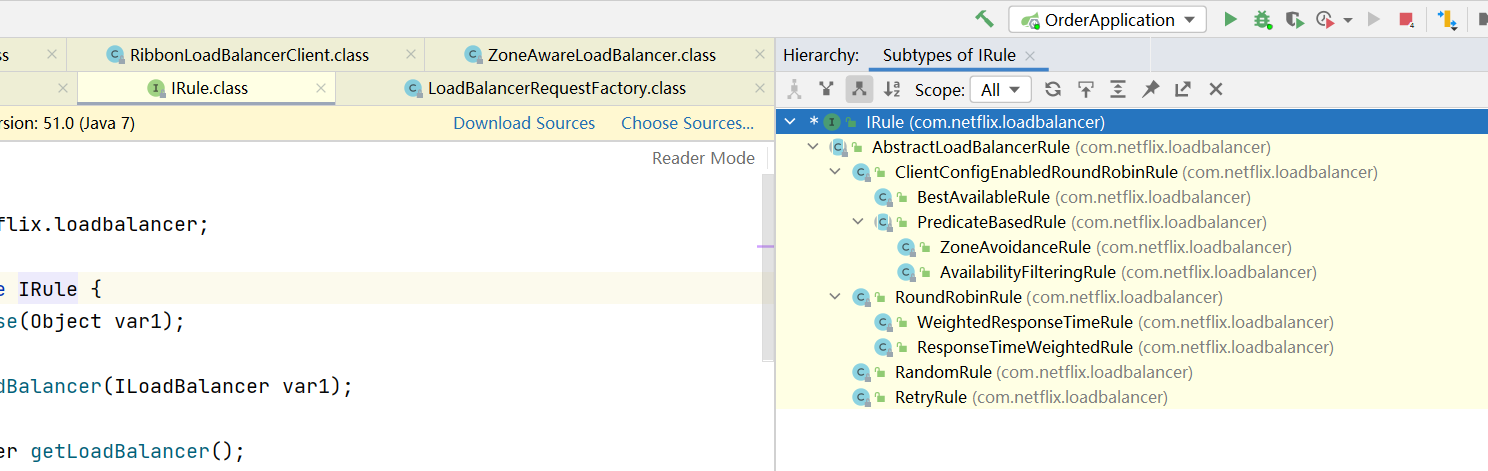Debug OrderApplication using the bug icon
1488x471 pixels.
click(1262, 19)
